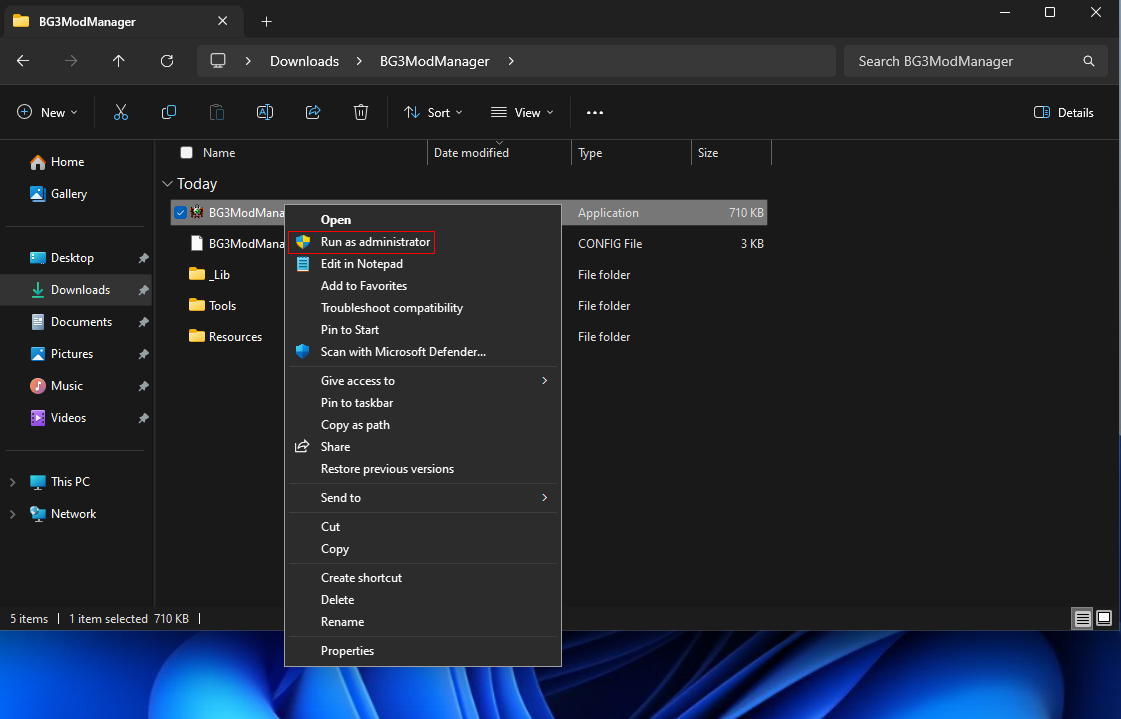Screen dimensions: 1121x719
Task: Expand Give access to submenu
Action: pyautogui.click(x=544, y=380)
